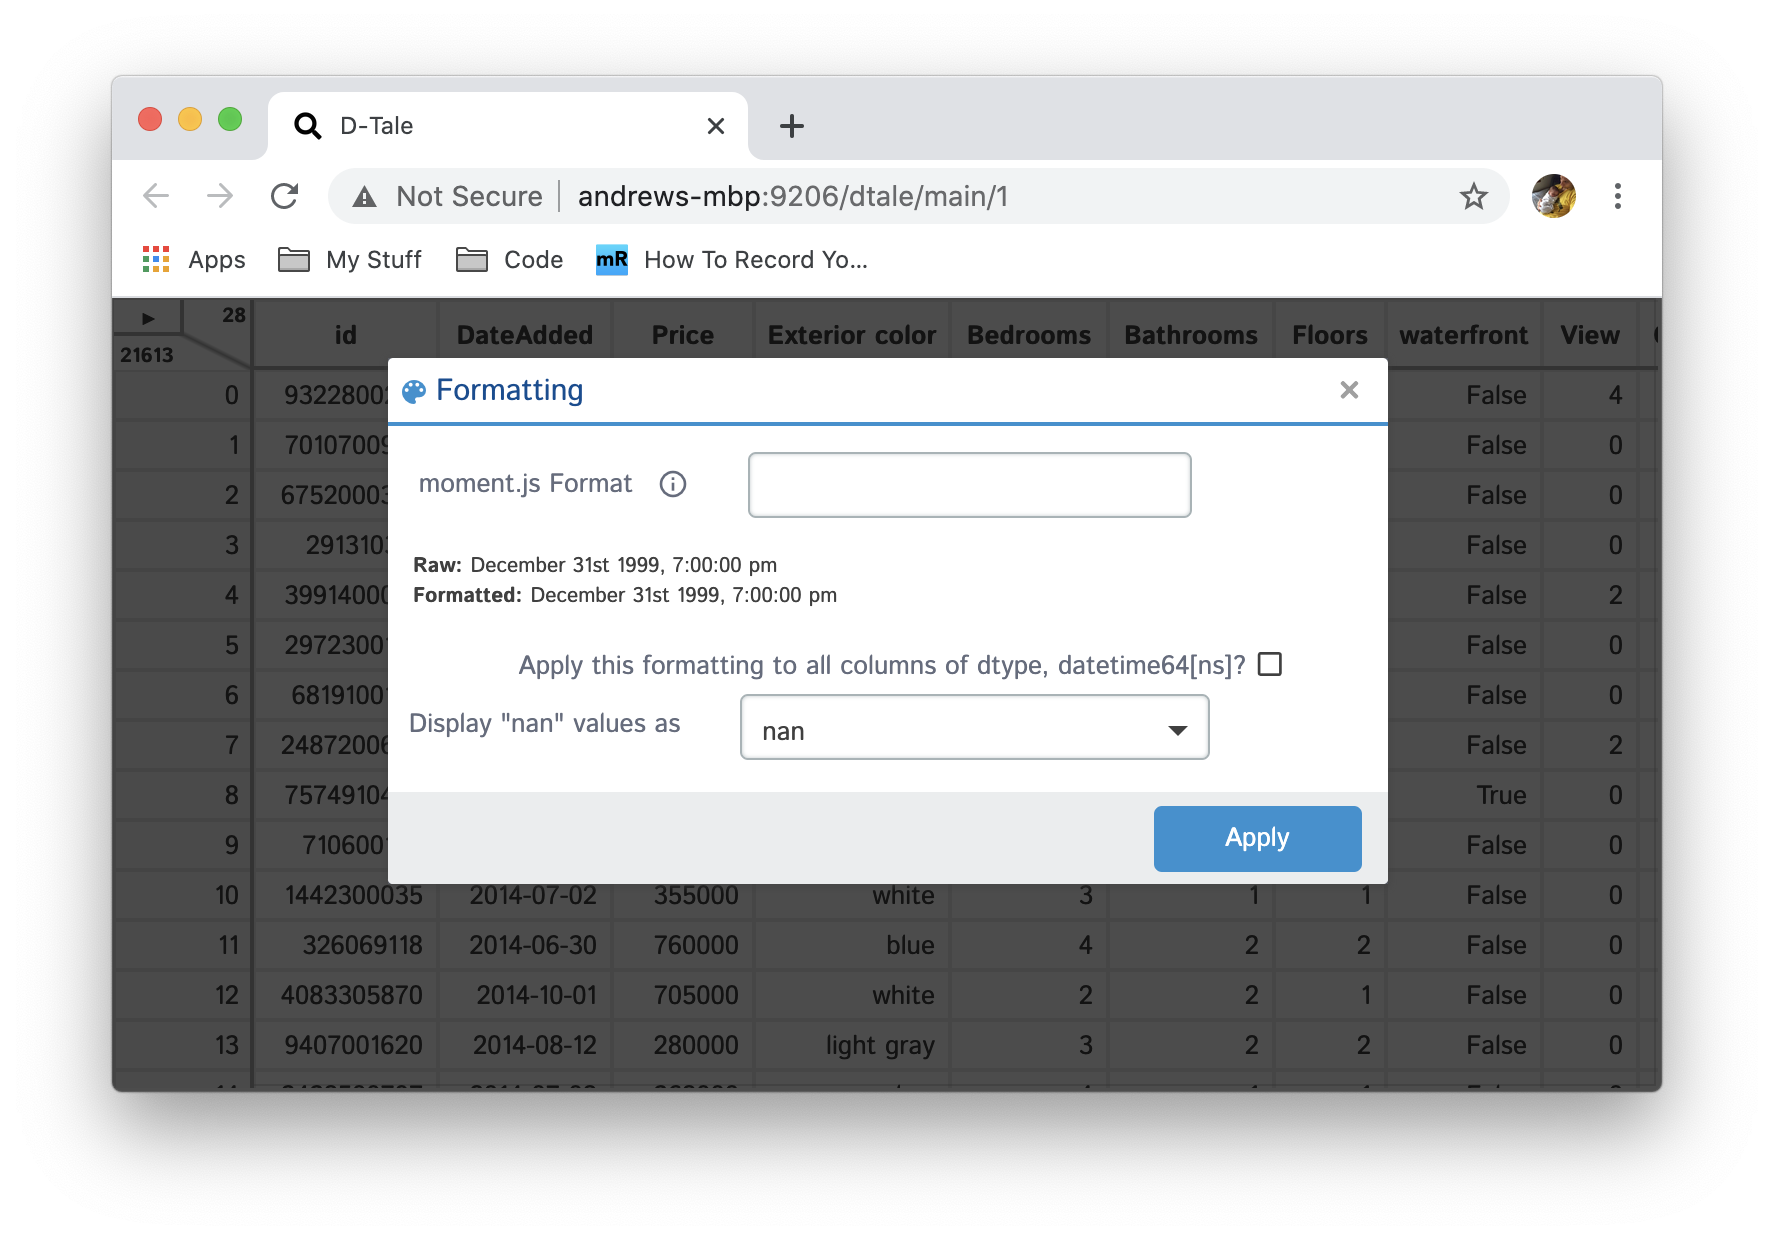Bookmark this page with the star icon
The width and height of the screenshot is (1774, 1240).
tap(1473, 196)
